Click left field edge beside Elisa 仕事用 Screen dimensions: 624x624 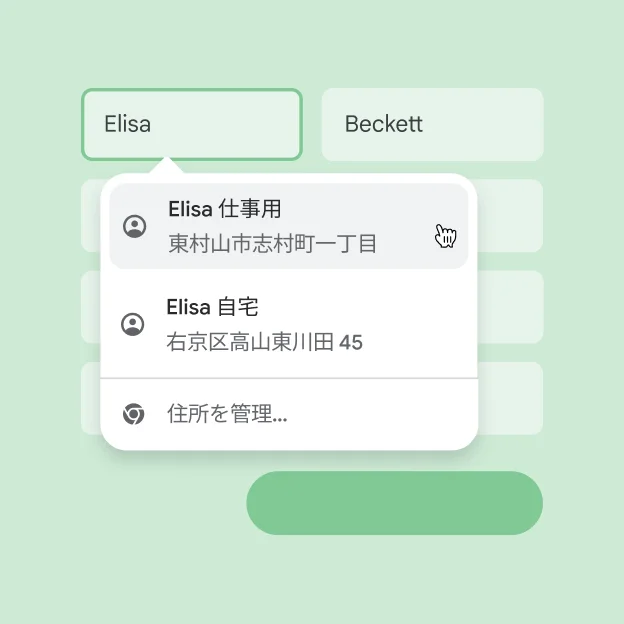(90, 215)
